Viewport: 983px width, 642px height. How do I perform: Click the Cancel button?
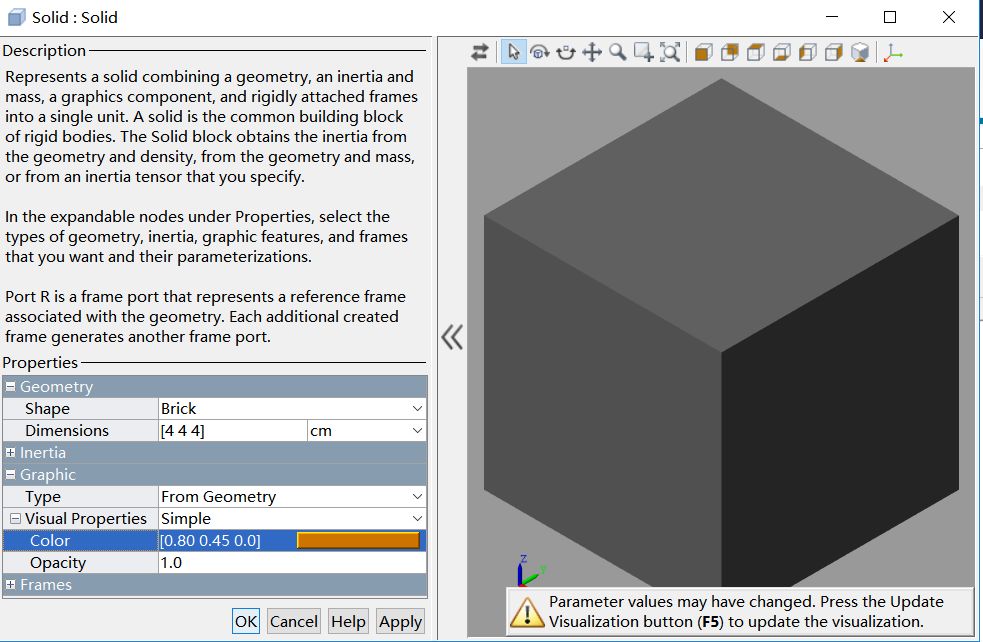click(293, 621)
